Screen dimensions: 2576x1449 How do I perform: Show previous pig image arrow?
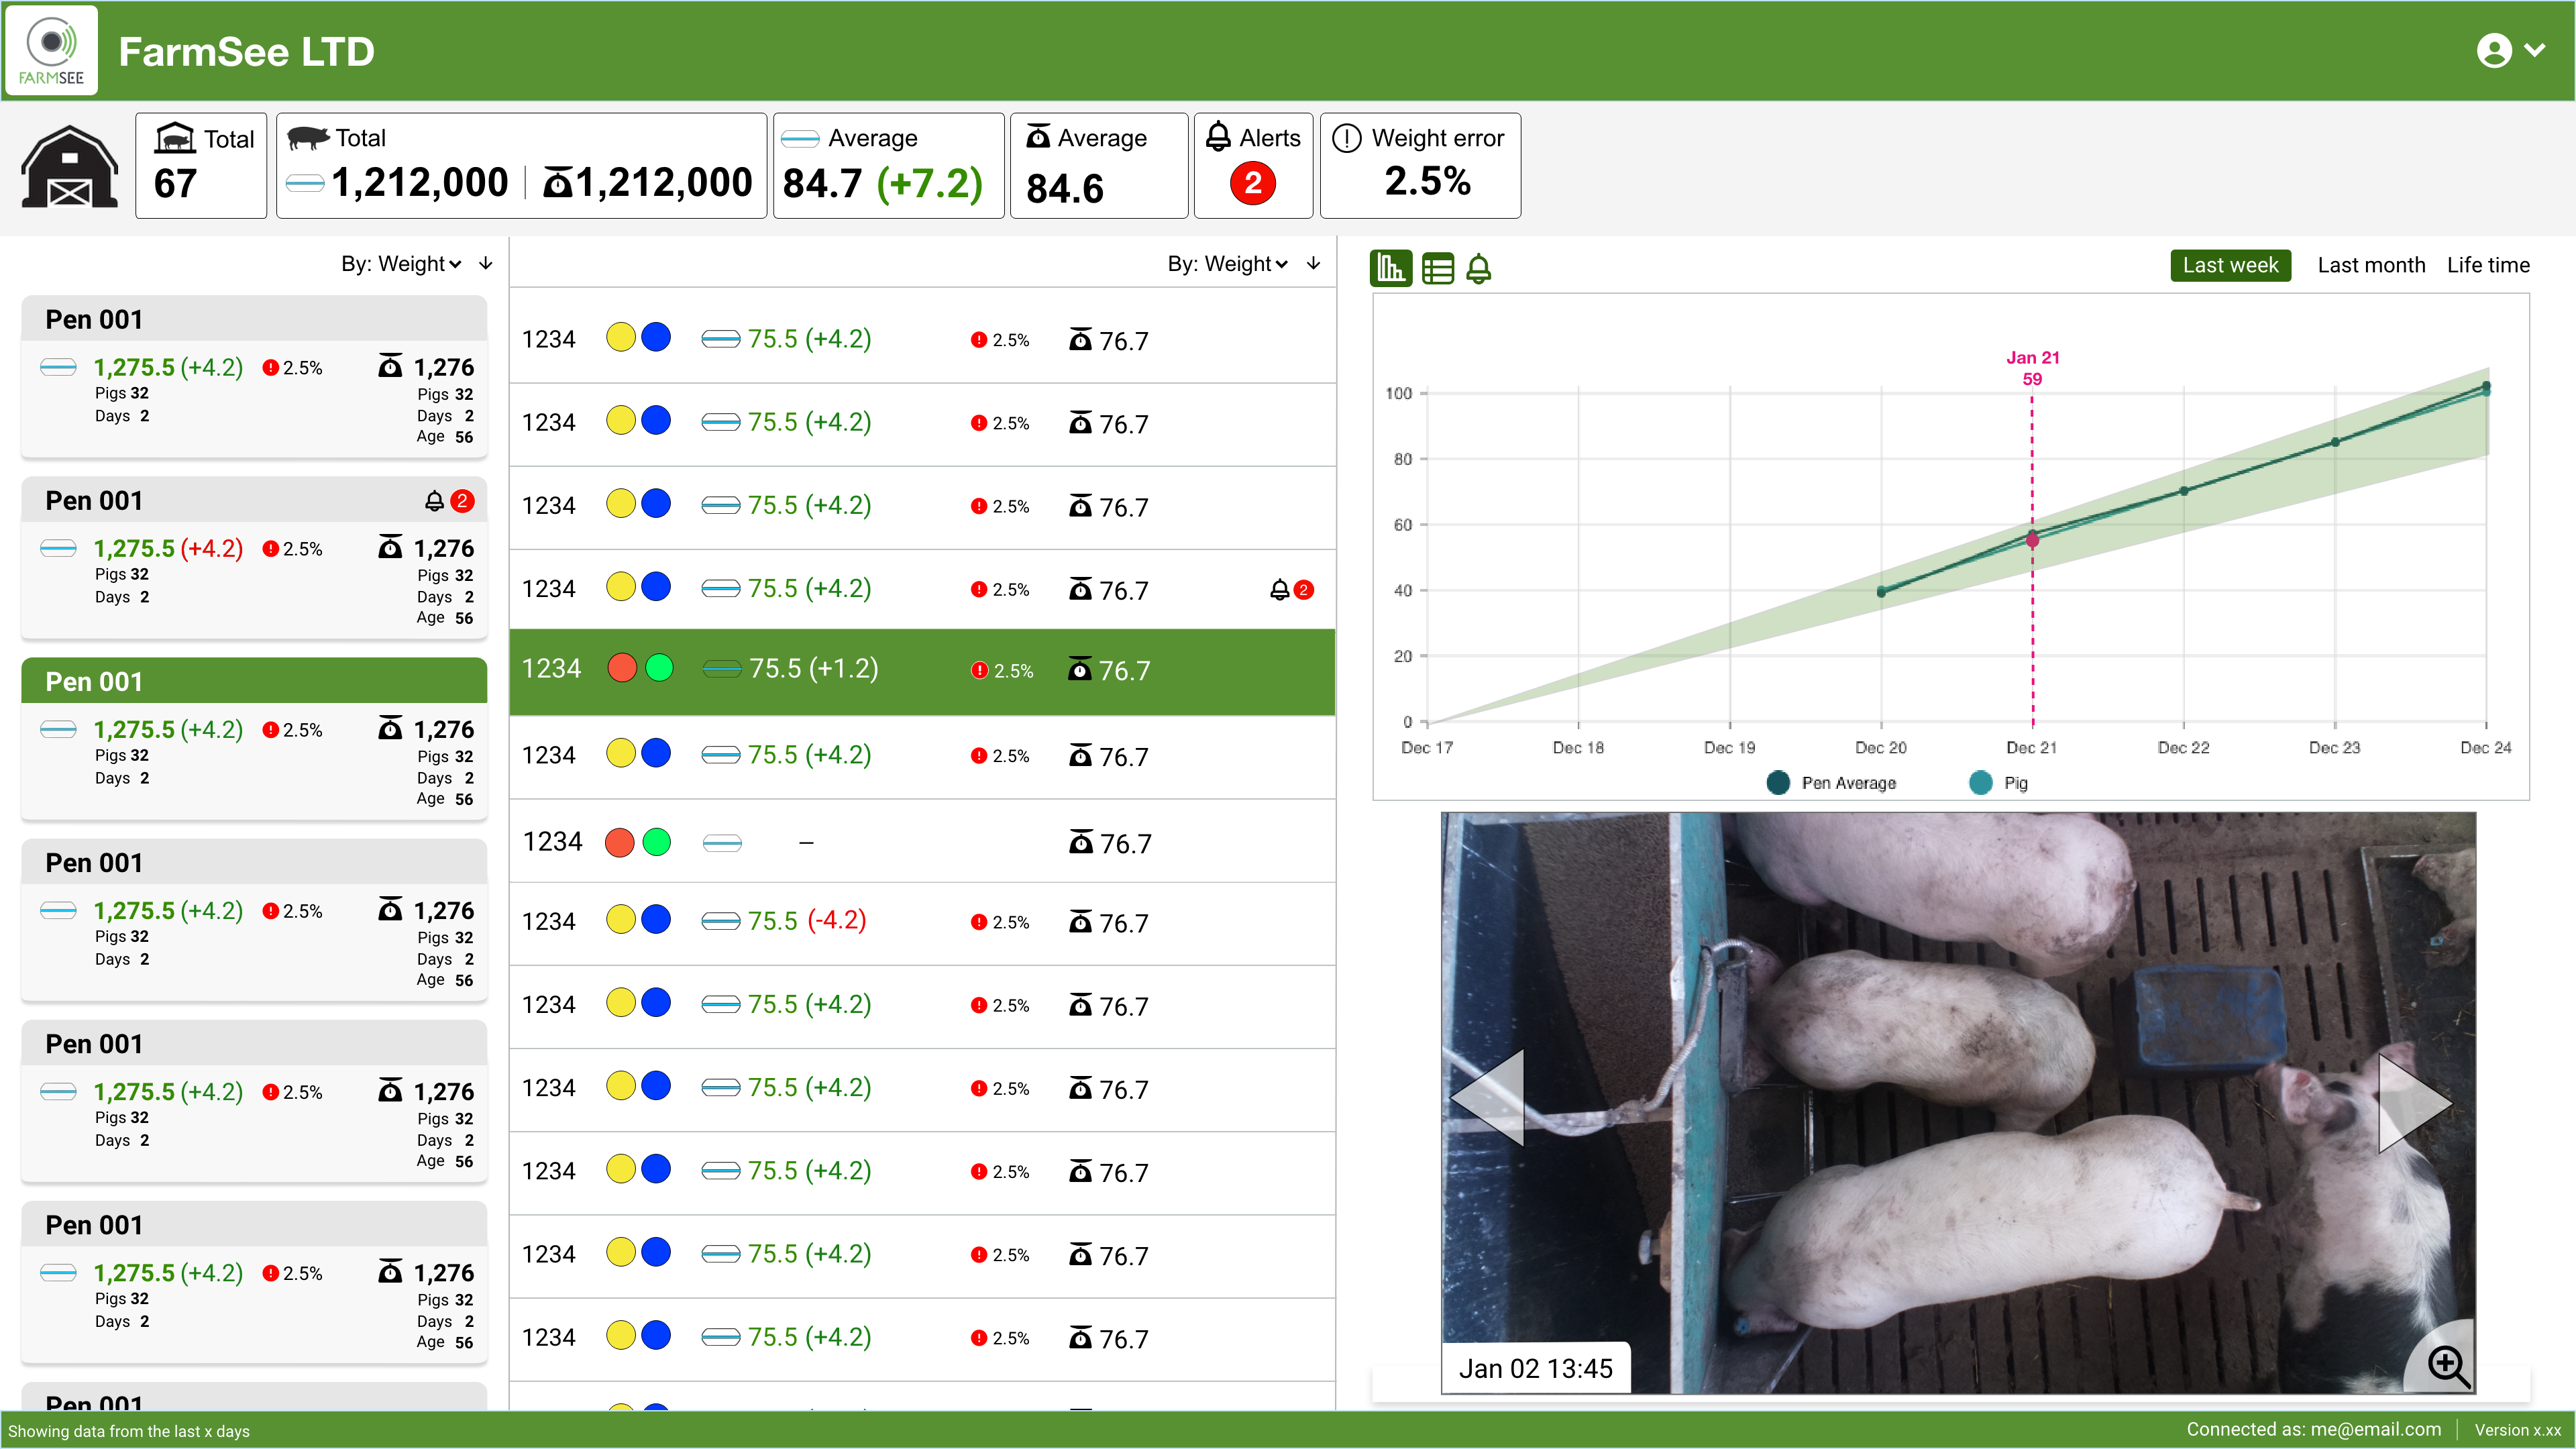[1487, 1098]
